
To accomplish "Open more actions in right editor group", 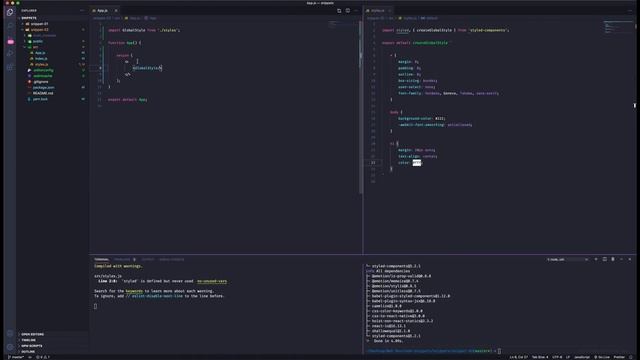I will pyautogui.click(x=630, y=11).
